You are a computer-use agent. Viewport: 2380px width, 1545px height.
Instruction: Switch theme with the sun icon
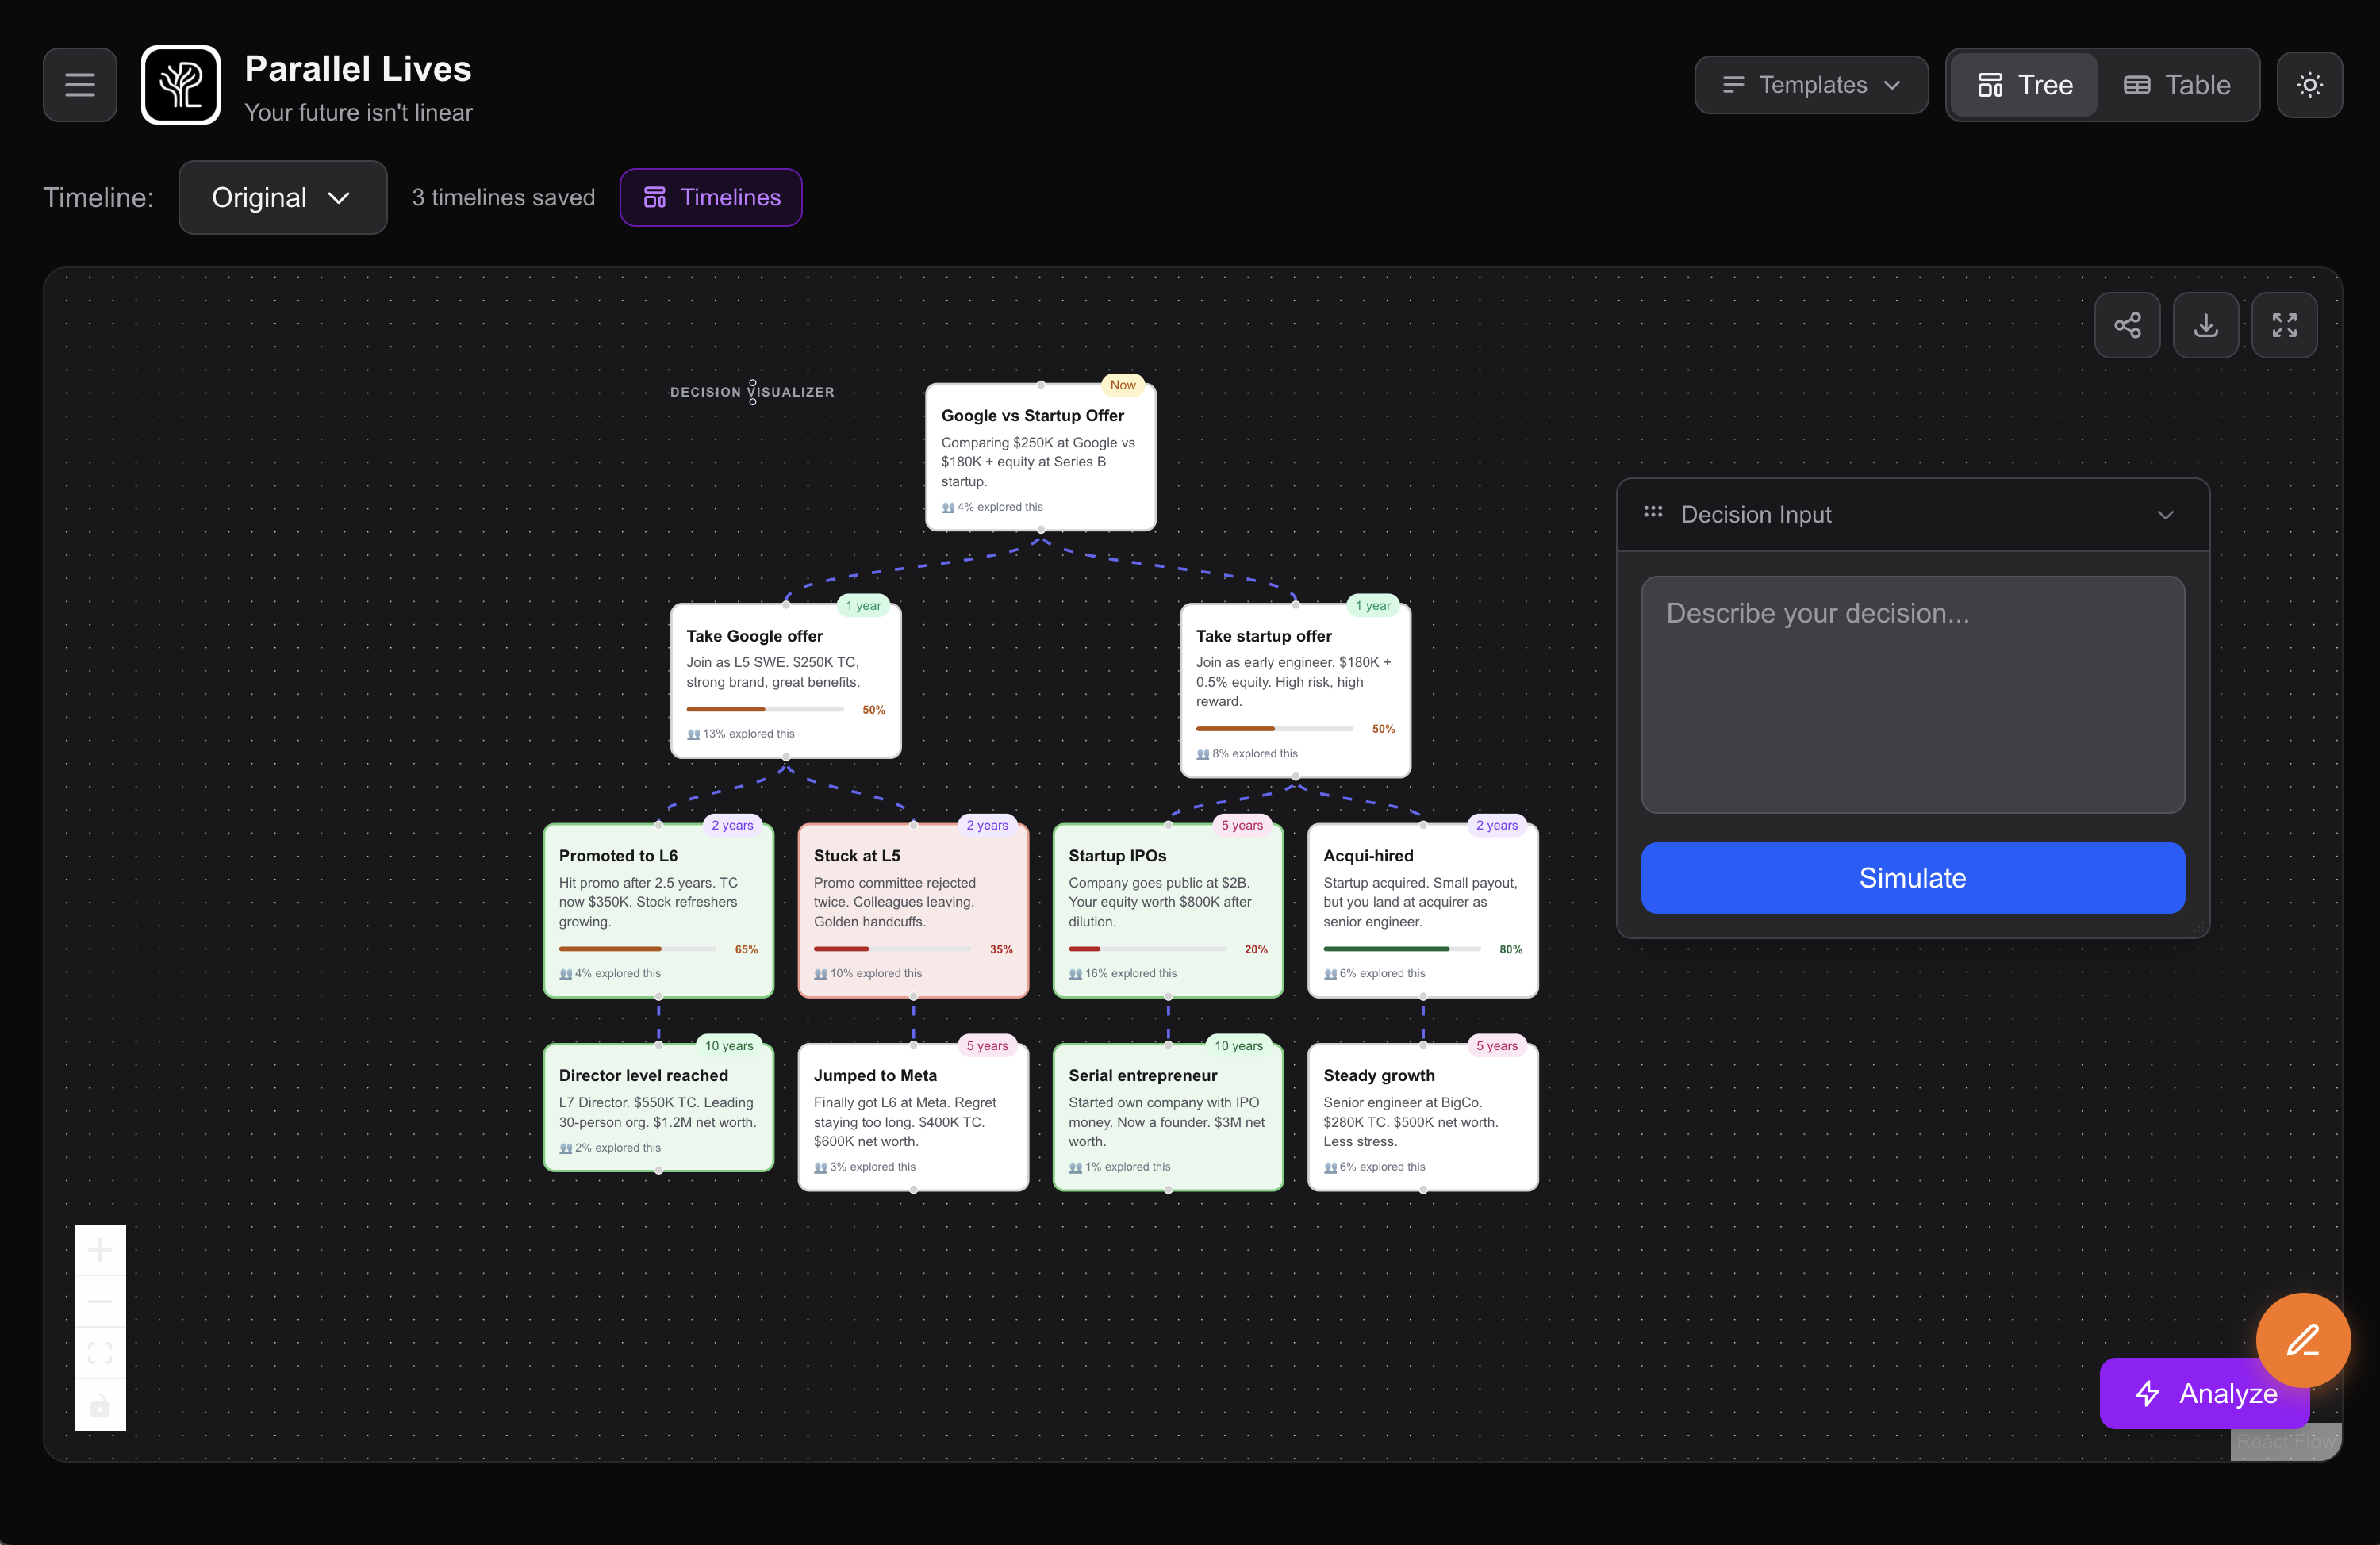(2310, 84)
